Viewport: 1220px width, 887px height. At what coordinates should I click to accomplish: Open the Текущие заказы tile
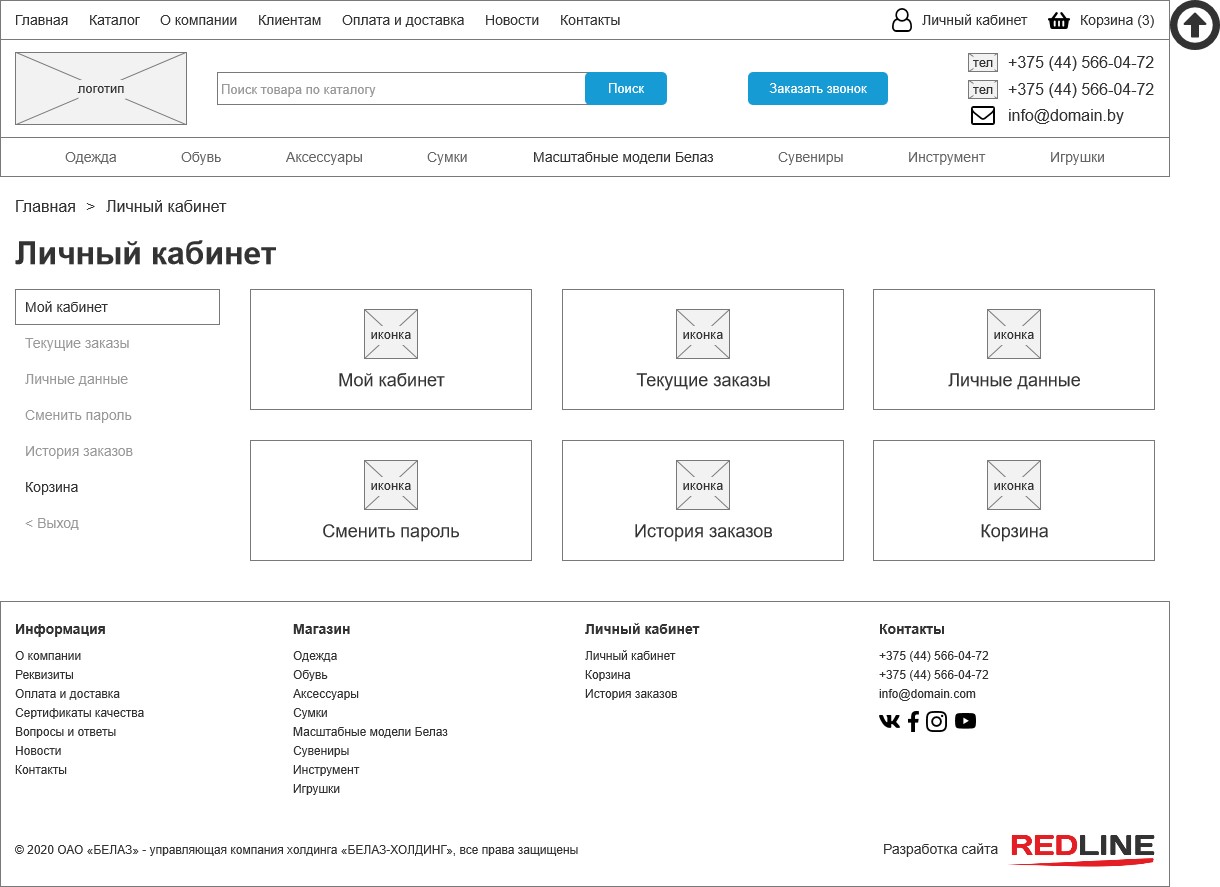coord(702,350)
